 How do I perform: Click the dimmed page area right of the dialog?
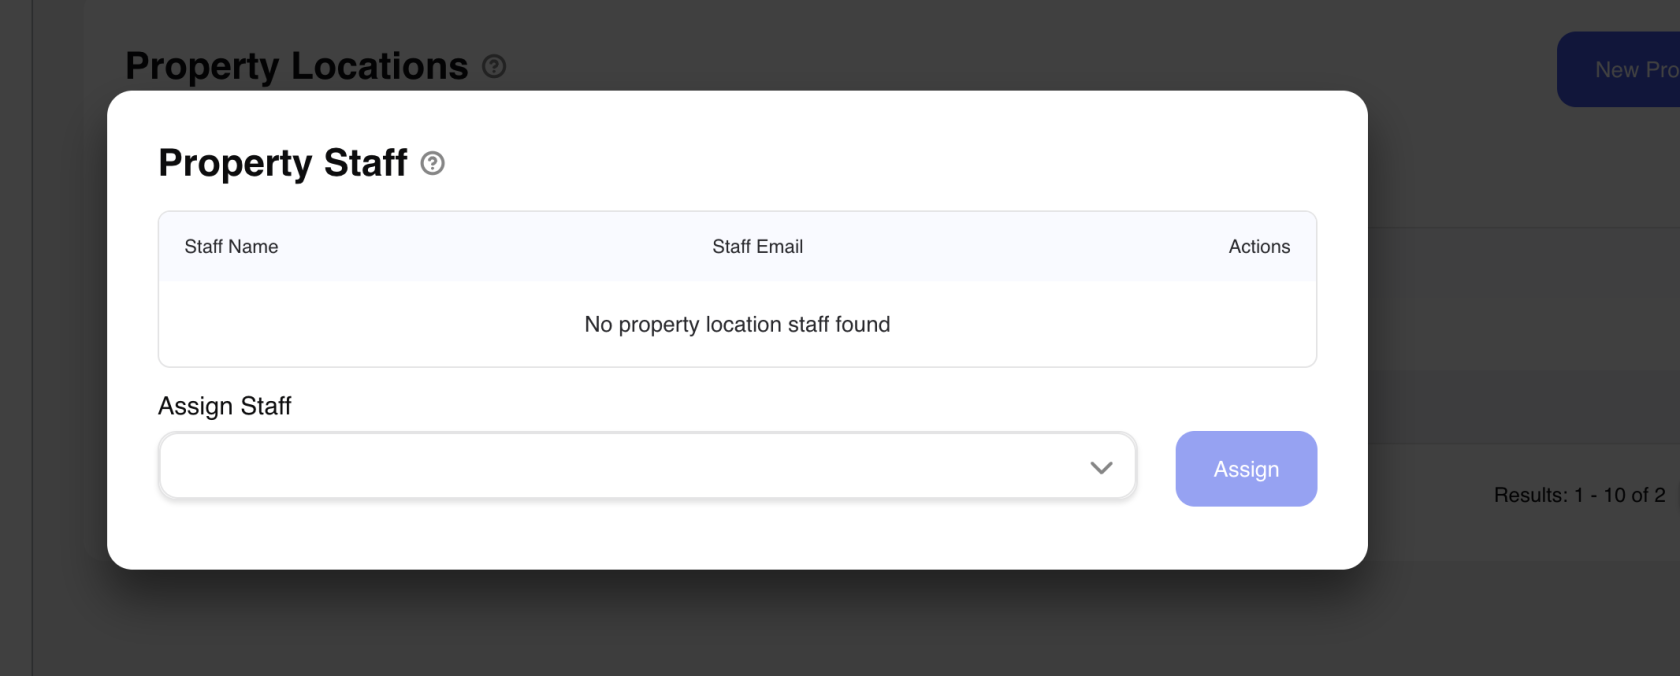pyautogui.click(x=1520, y=300)
